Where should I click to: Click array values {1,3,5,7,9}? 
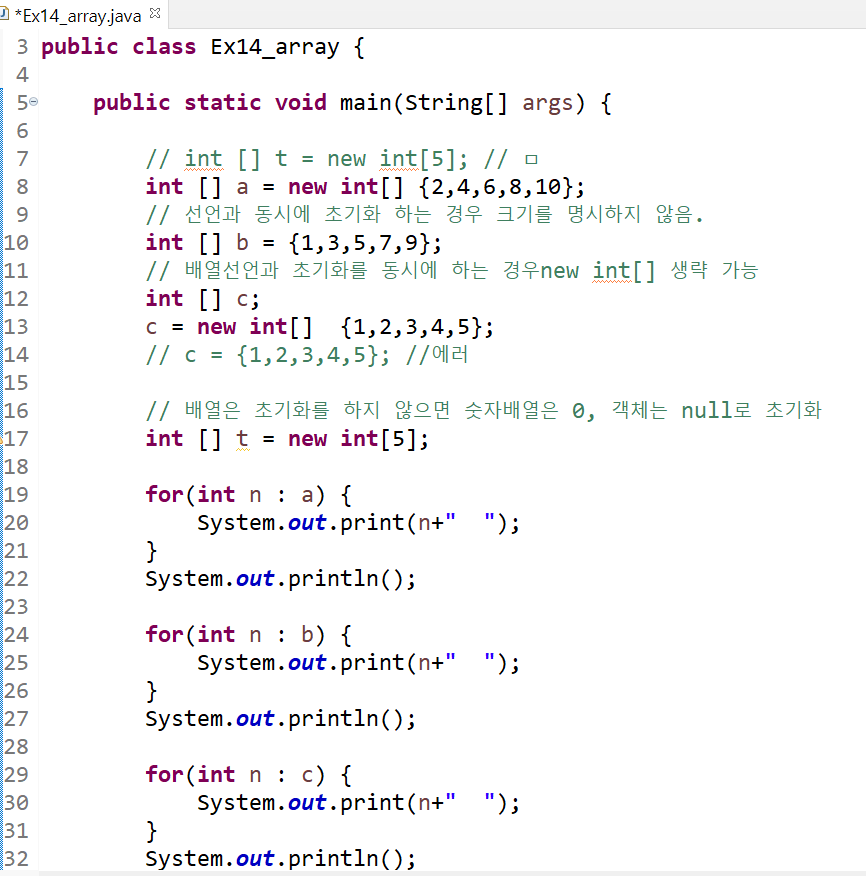pyautogui.click(x=359, y=243)
